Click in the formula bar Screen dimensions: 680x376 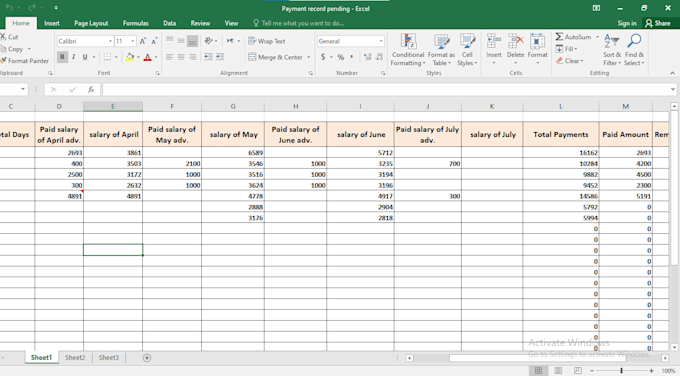click(x=386, y=89)
